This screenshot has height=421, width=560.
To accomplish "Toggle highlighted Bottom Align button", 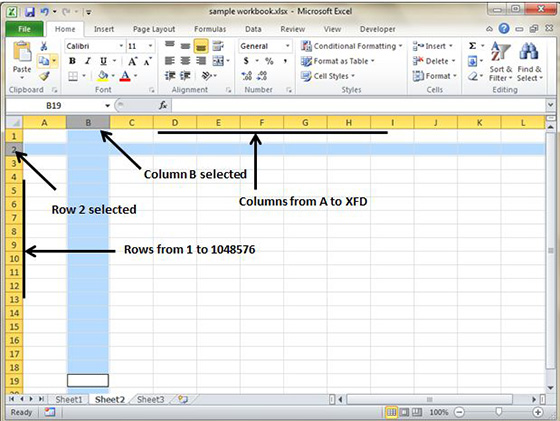I will pos(201,46).
